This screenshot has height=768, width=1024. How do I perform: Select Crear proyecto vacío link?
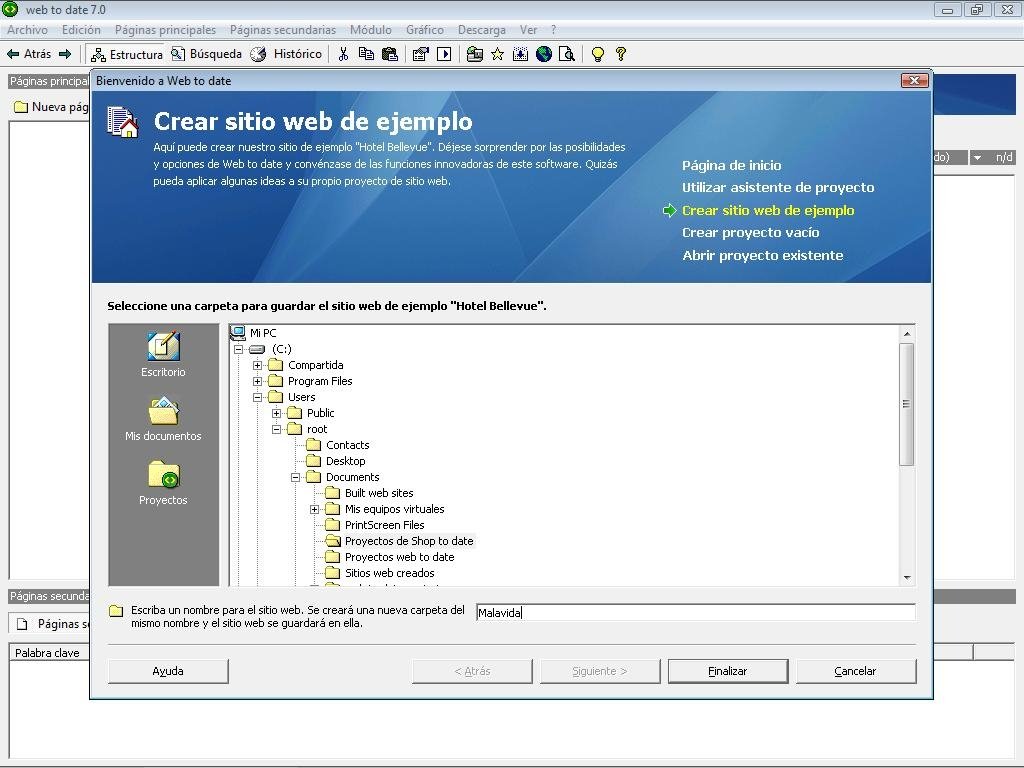click(x=750, y=232)
